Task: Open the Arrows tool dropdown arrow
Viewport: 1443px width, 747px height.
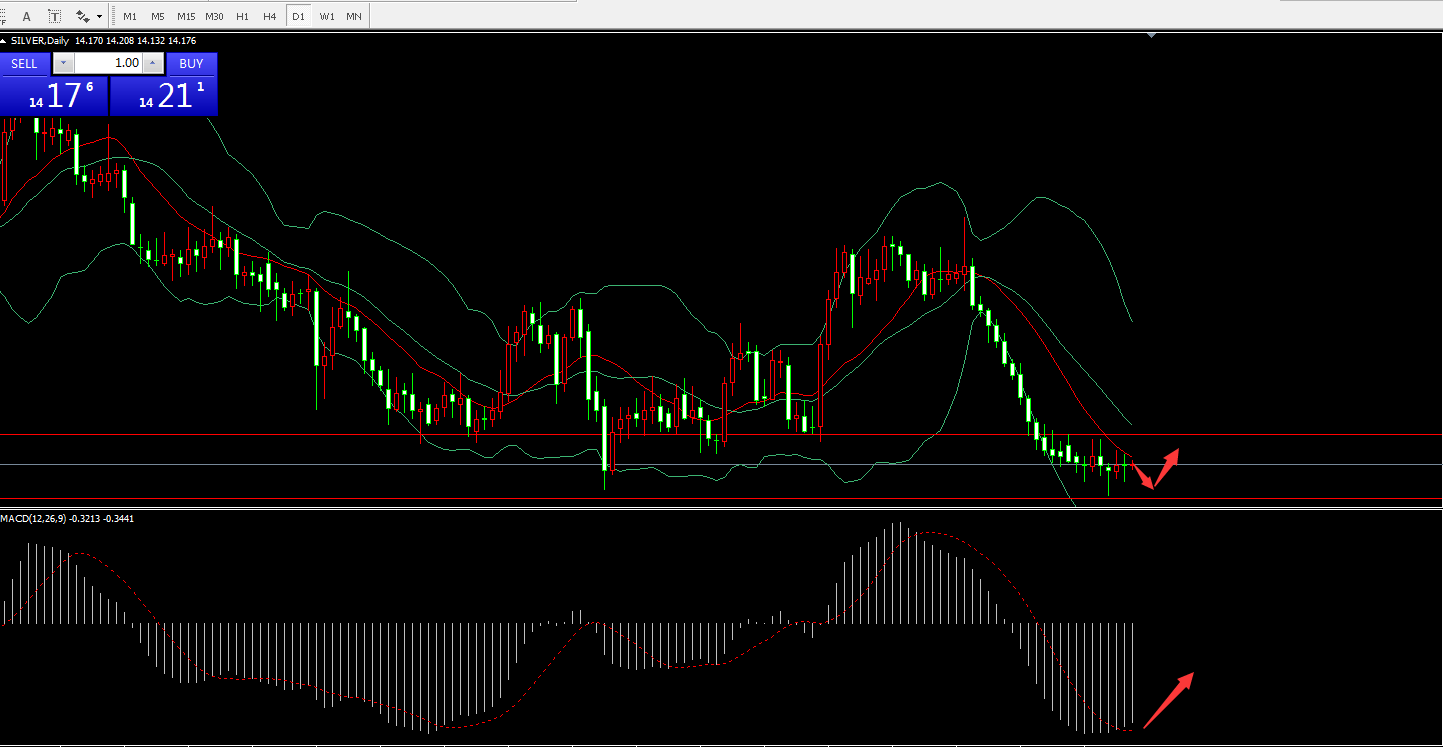Action: (99, 17)
